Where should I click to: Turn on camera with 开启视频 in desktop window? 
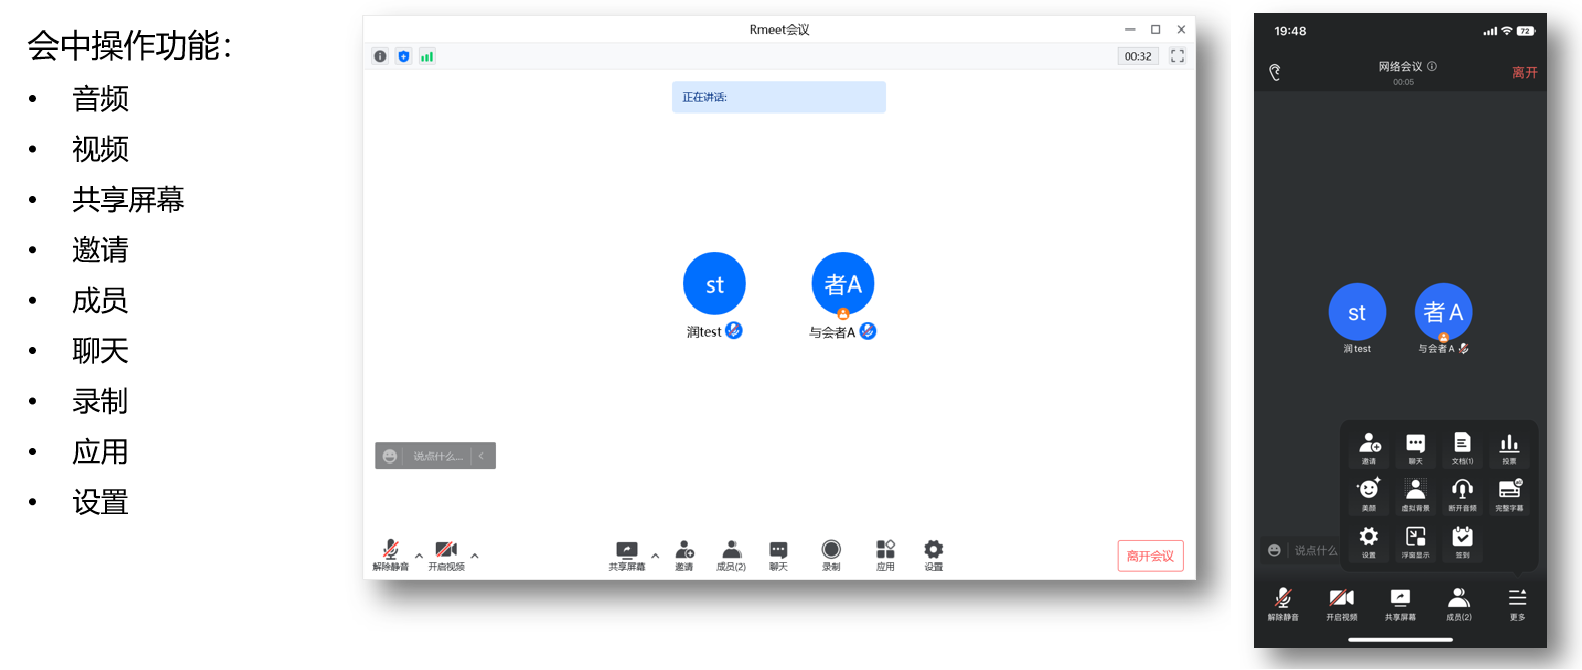(x=447, y=551)
